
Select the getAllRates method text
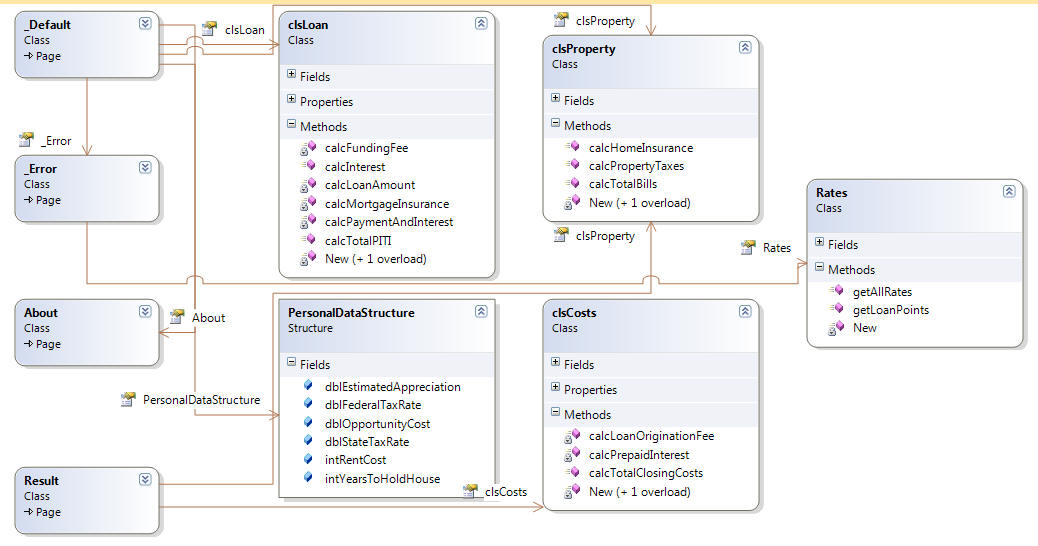point(882,292)
